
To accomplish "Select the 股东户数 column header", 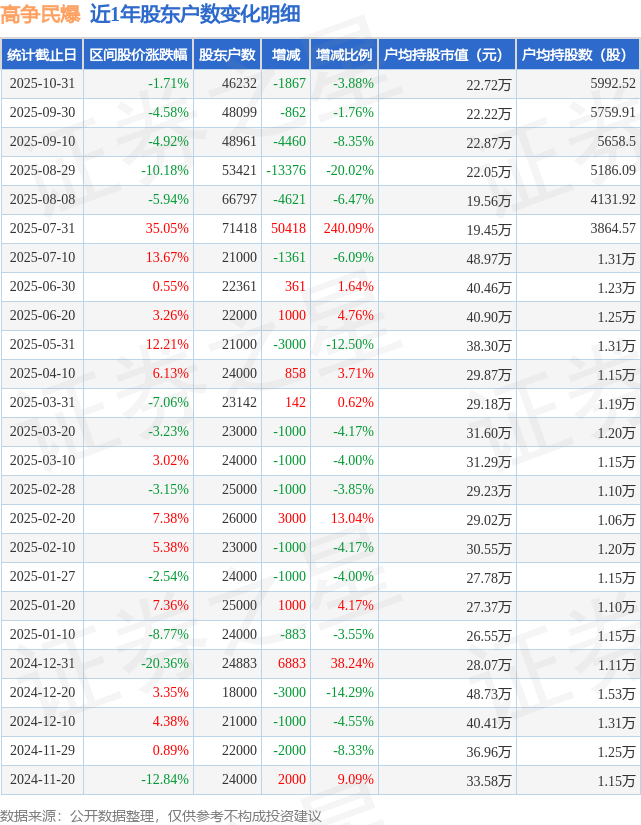I will [x=226, y=55].
